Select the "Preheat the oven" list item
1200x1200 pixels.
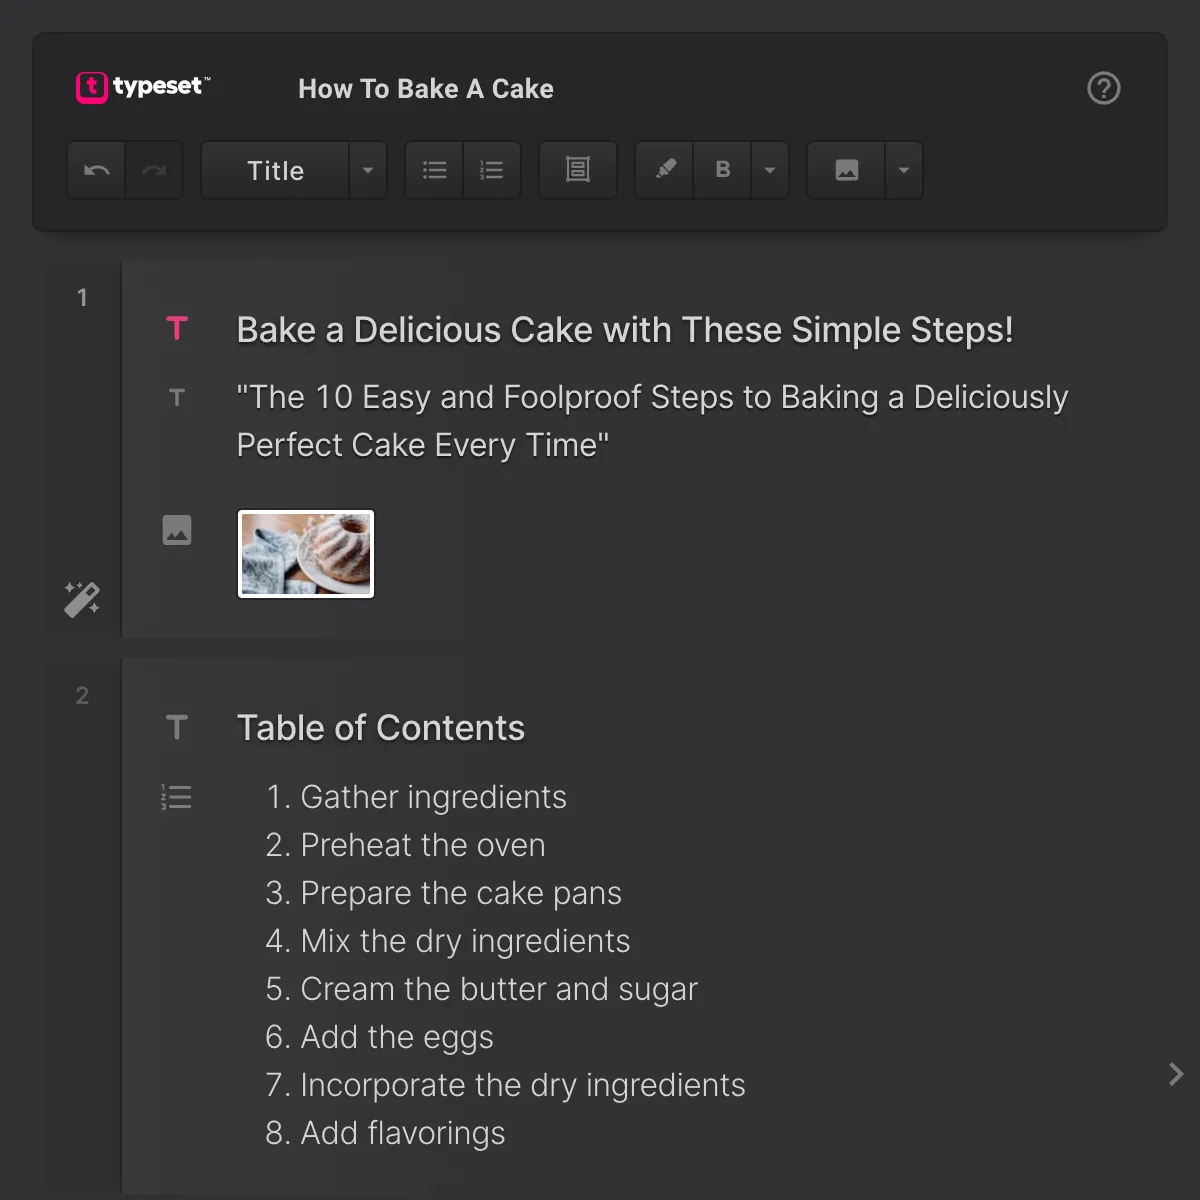[422, 845]
